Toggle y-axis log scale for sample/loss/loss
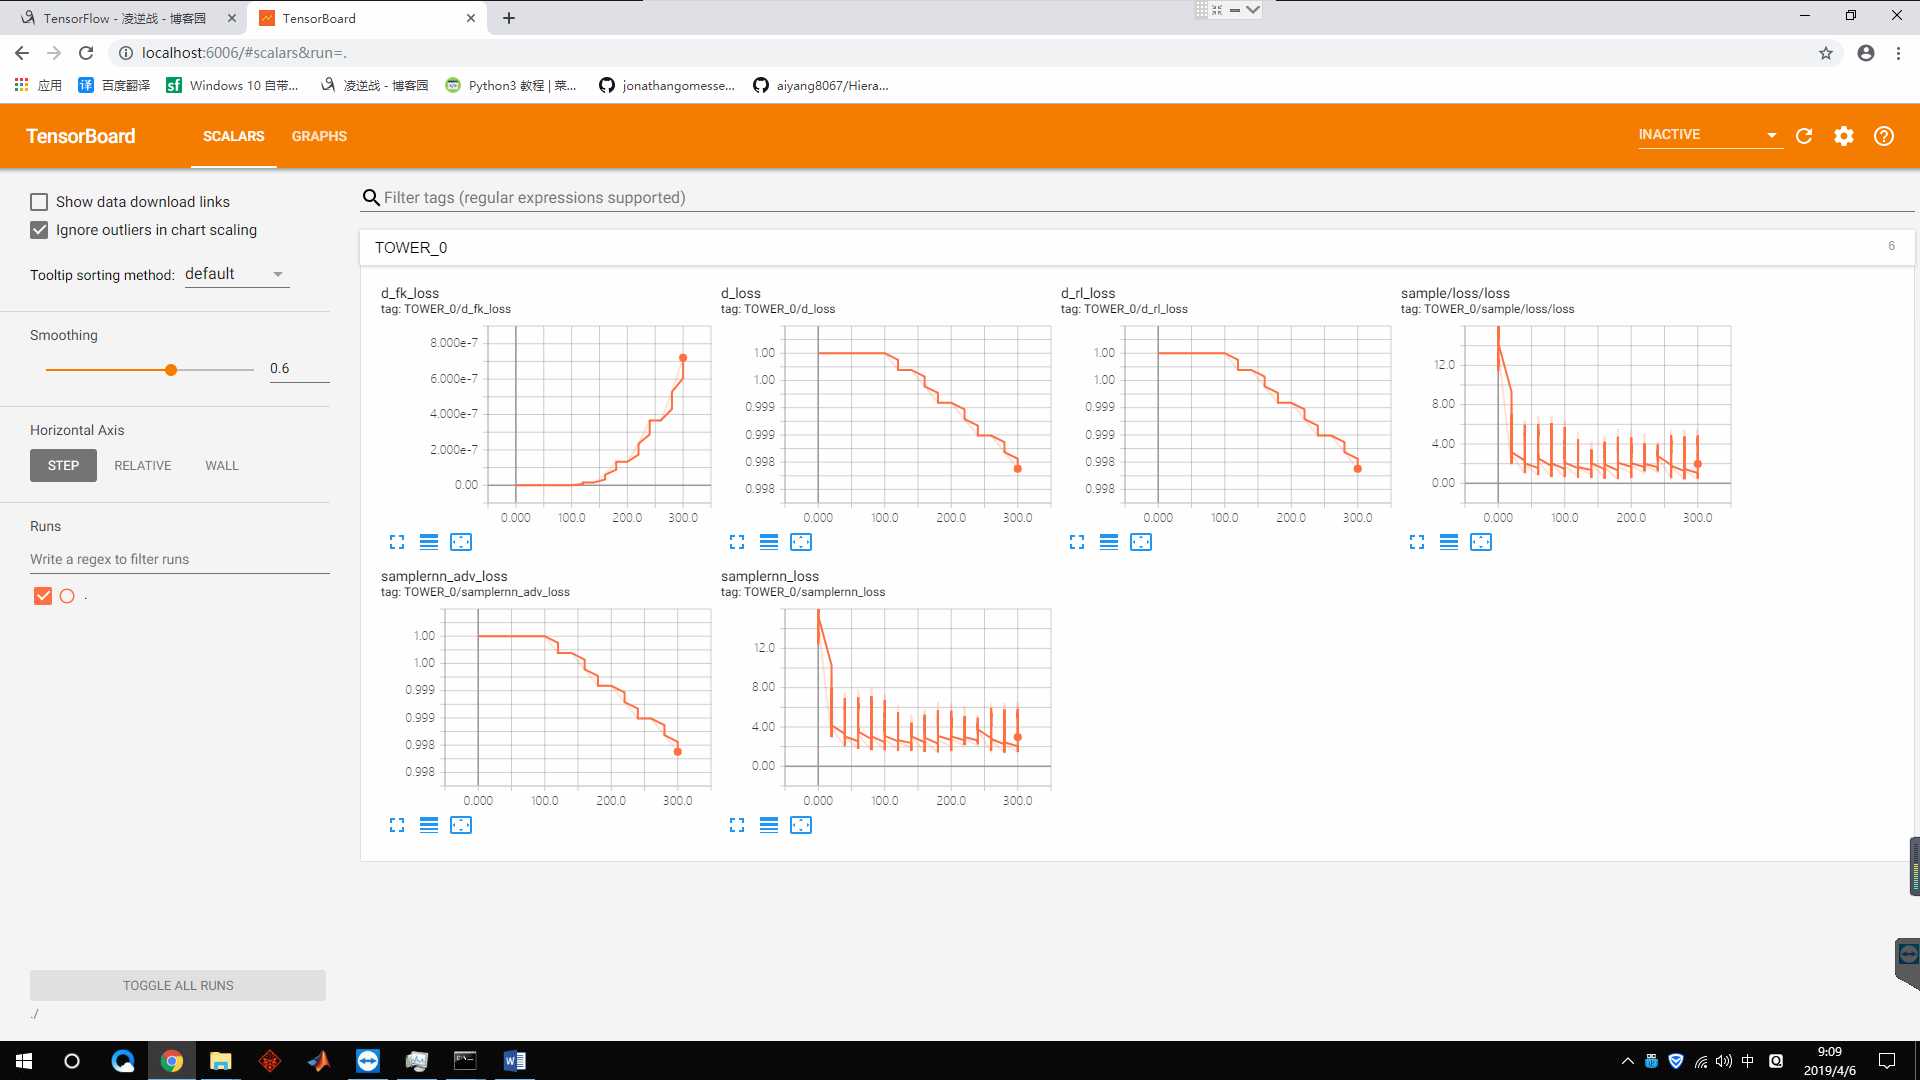 pyautogui.click(x=1449, y=542)
